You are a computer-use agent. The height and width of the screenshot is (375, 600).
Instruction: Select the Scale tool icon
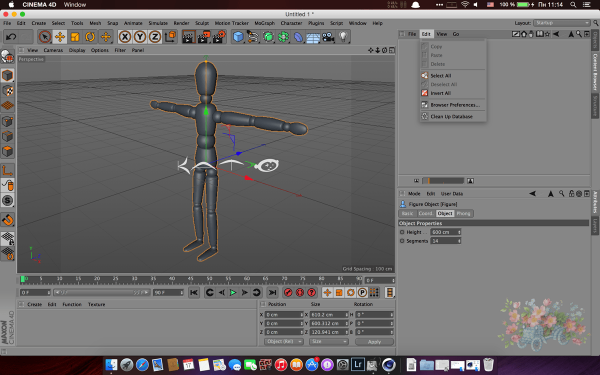75,37
